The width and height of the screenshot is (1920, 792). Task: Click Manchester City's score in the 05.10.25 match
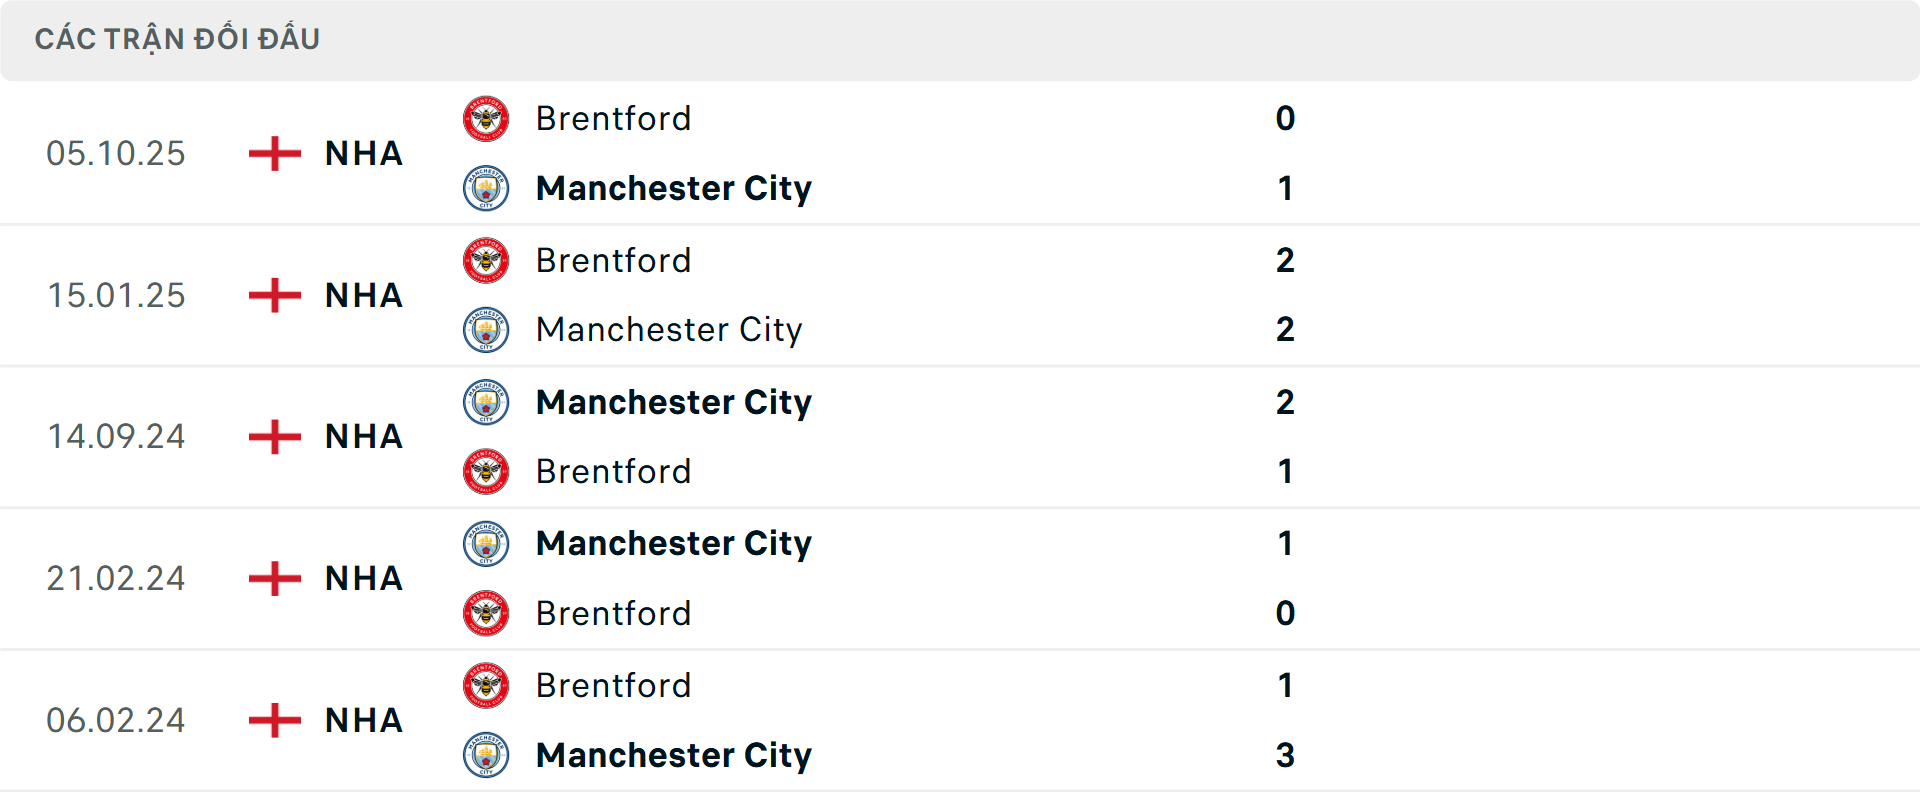point(1286,188)
